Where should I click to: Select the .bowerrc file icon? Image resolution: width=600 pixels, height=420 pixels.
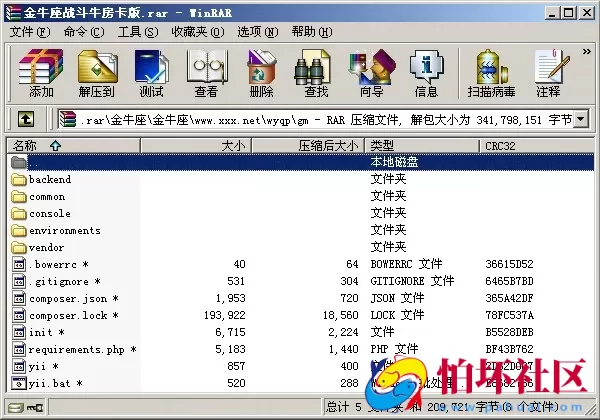pos(19,264)
